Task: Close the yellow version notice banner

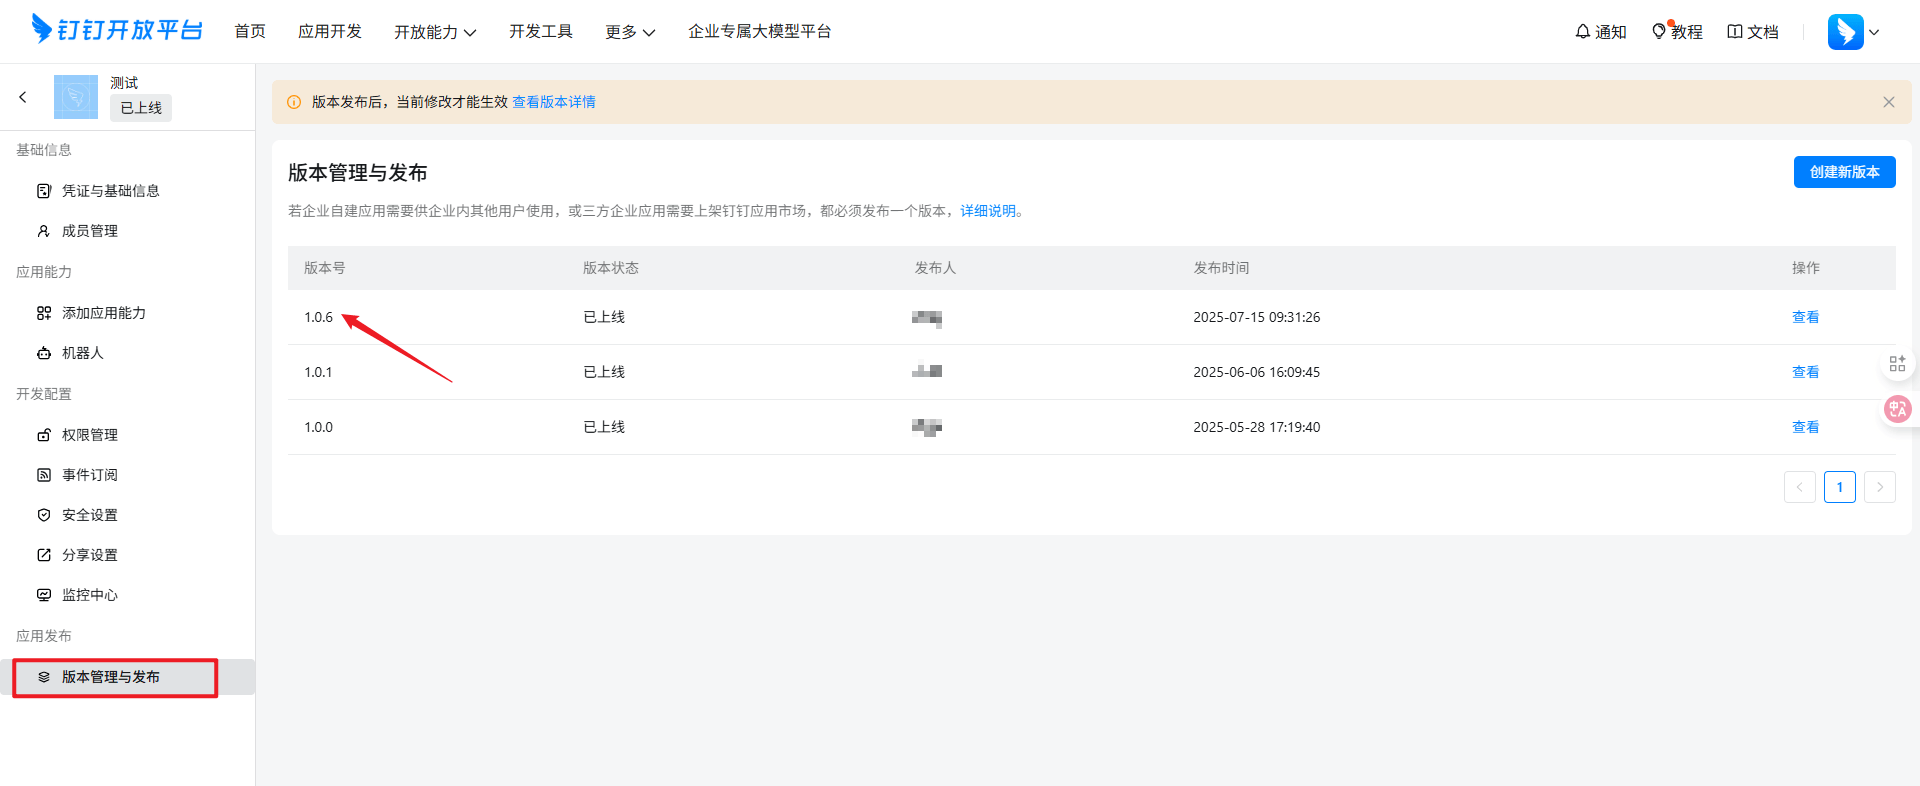Action: [x=1888, y=102]
